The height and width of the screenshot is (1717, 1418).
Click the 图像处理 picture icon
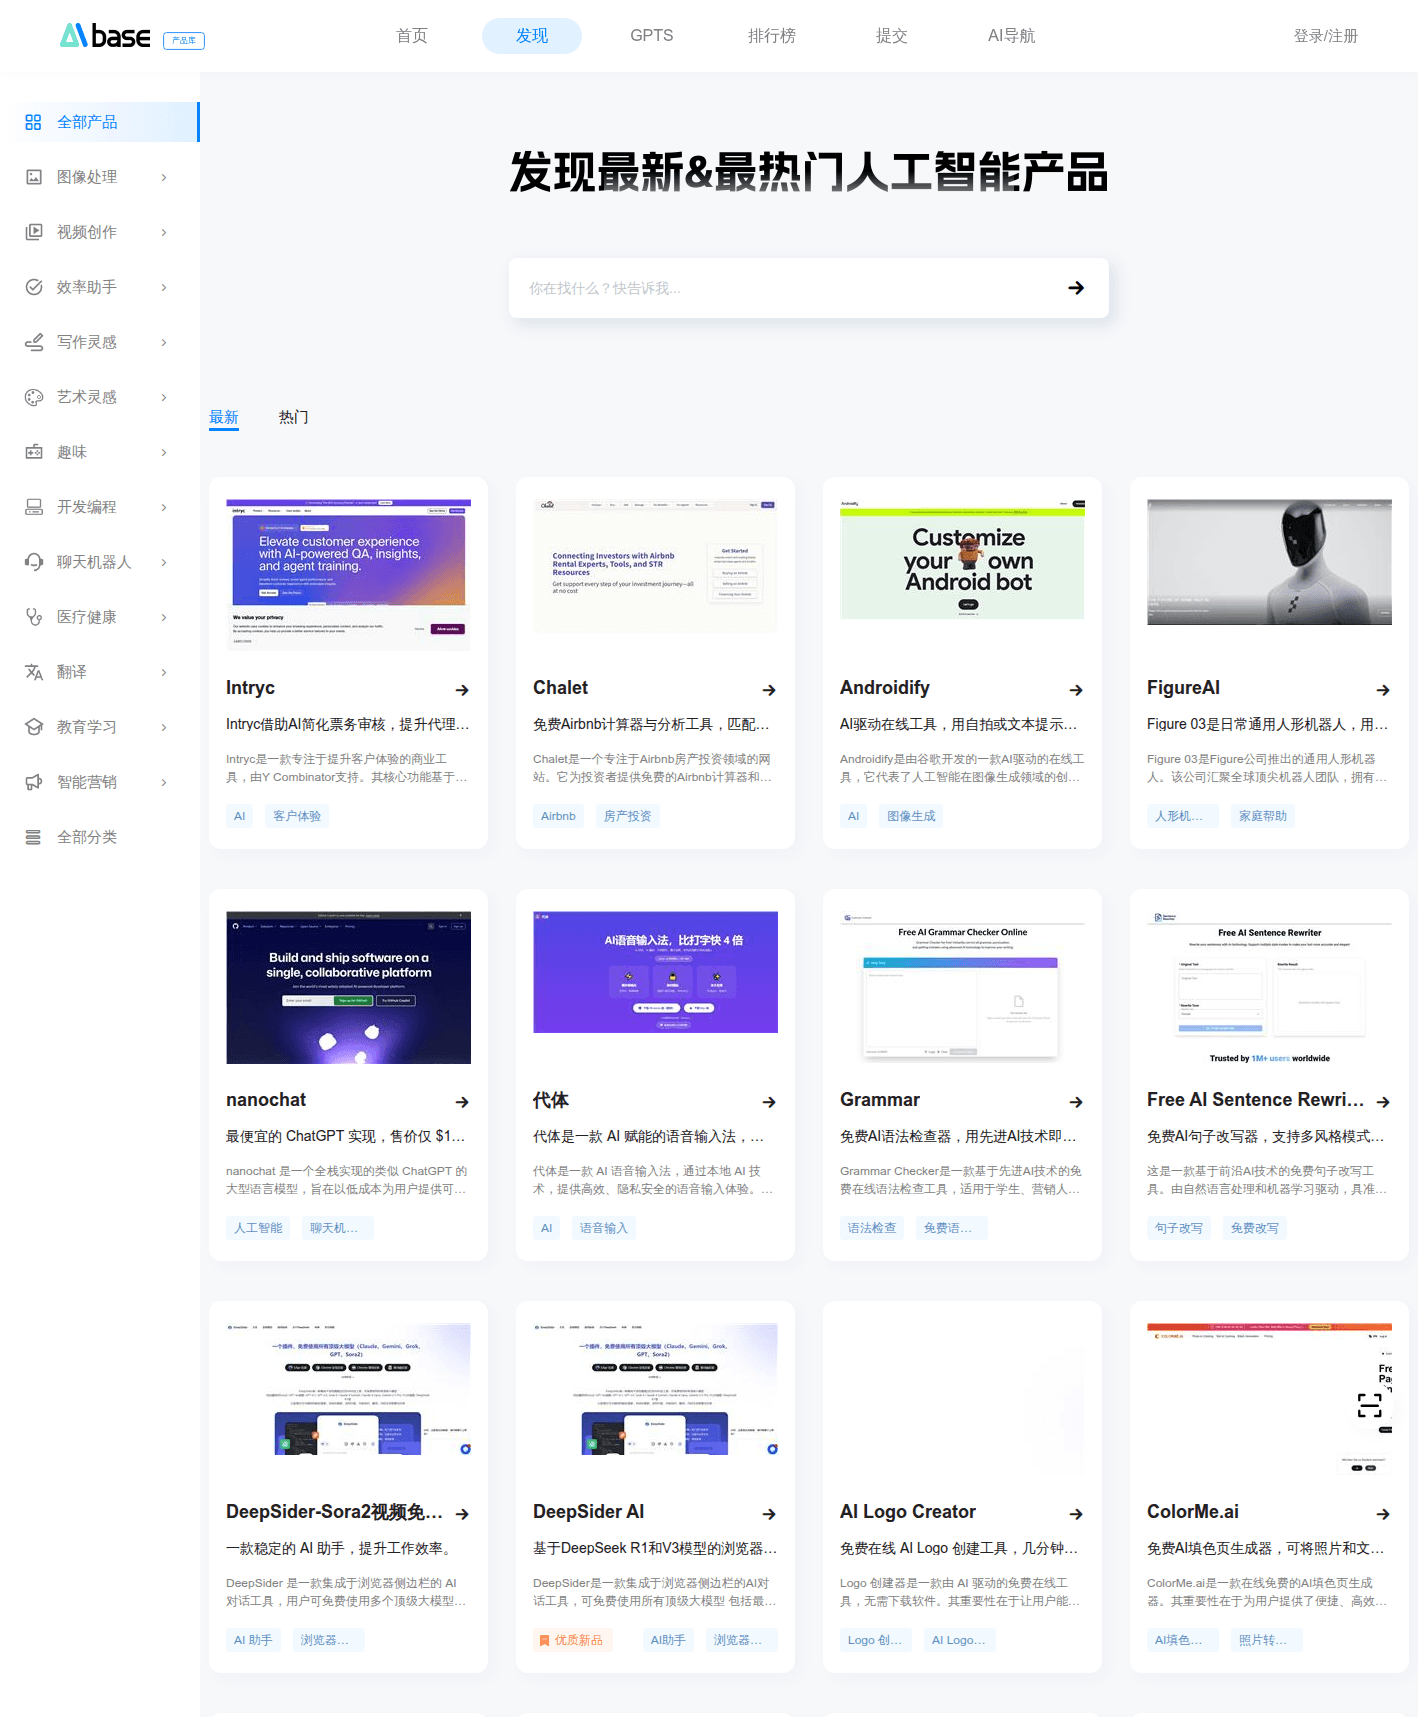click(34, 177)
